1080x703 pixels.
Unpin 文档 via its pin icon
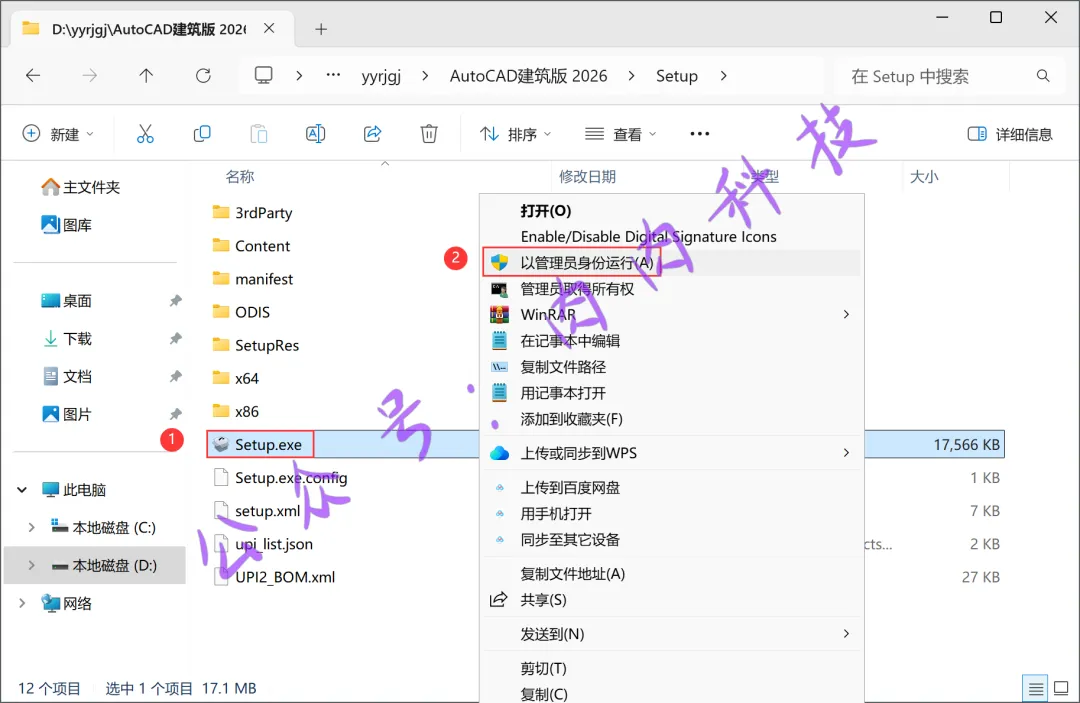(x=176, y=377)
